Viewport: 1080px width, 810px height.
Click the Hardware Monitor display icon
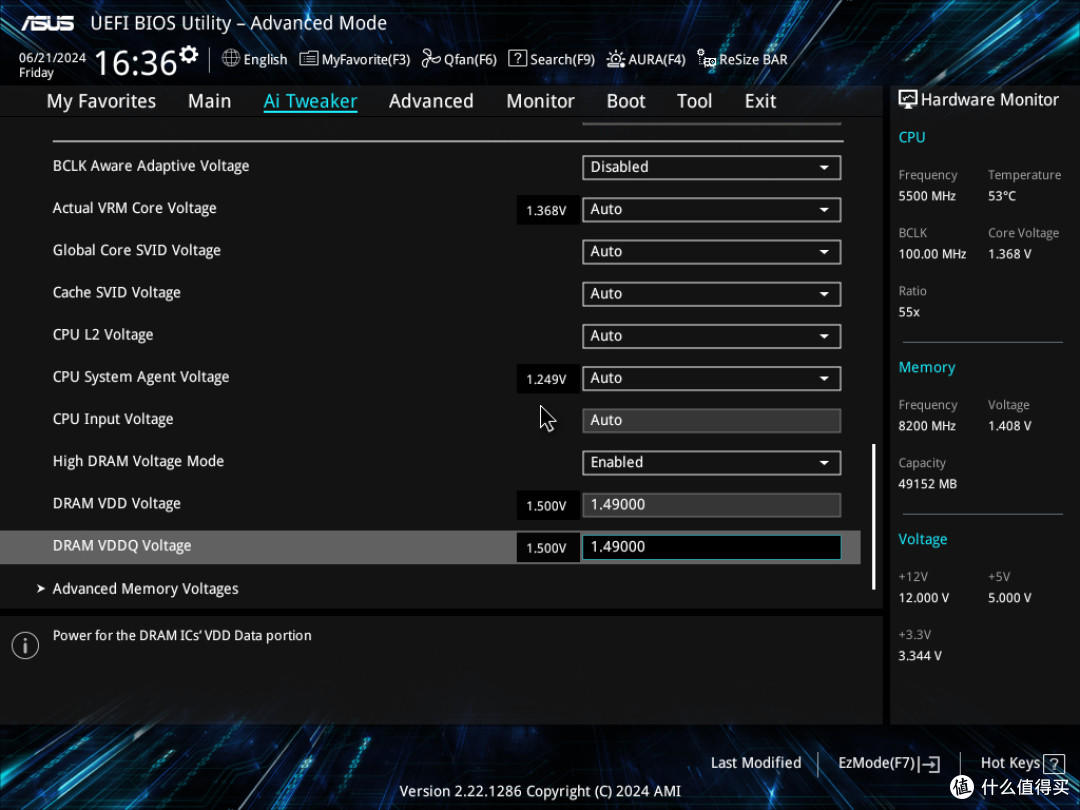pos(908,100)
